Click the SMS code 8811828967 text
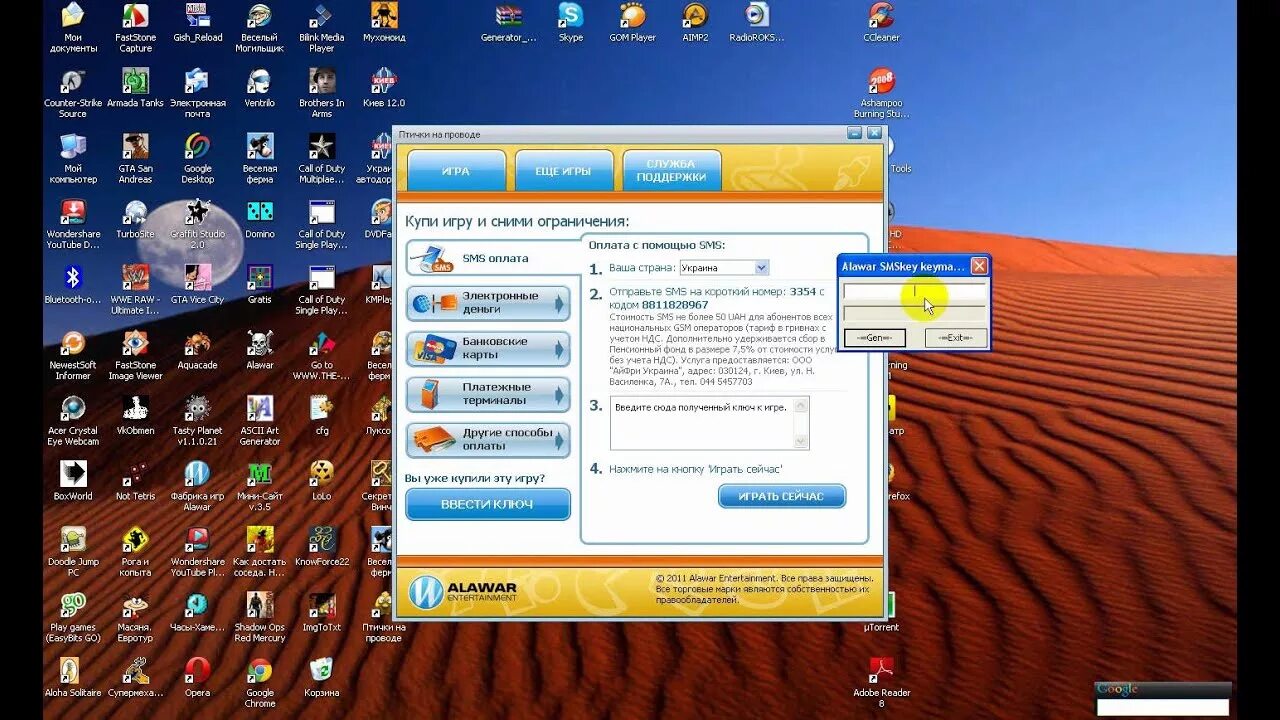The height and width of the screenshot is (720, 1280). (674, 304)
